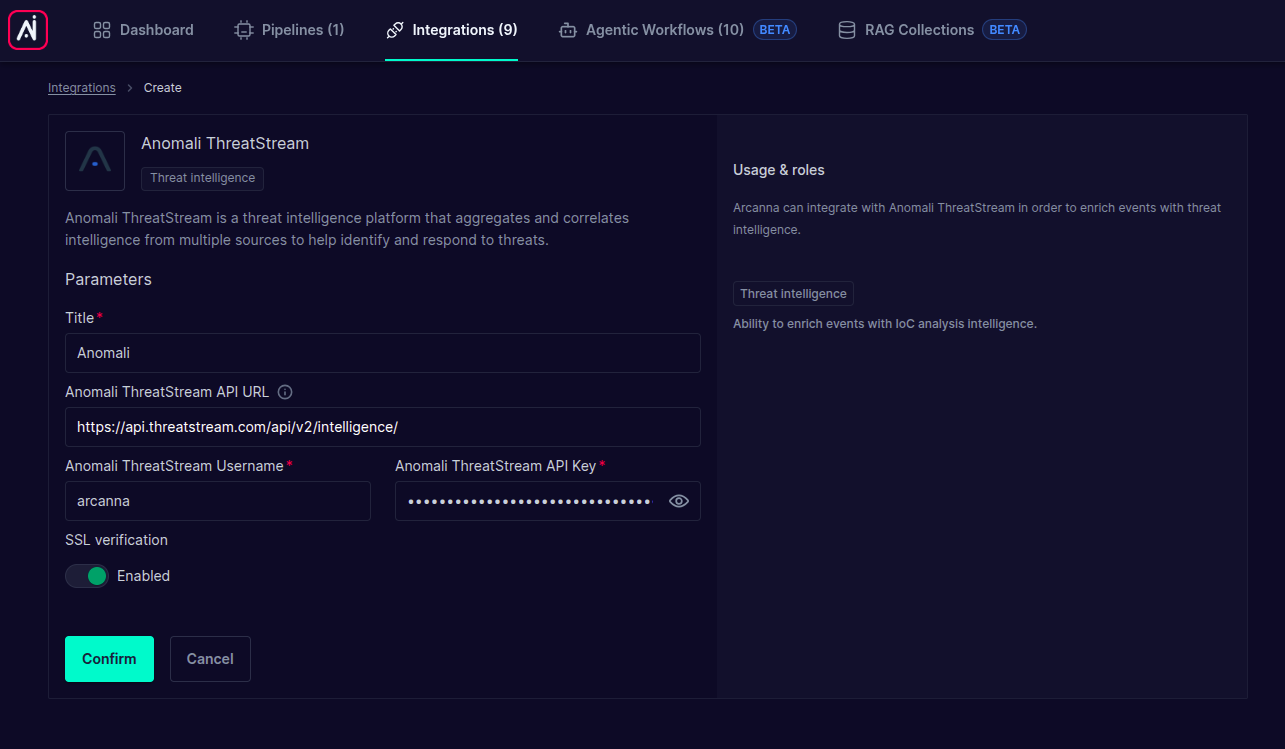Click the IoC analysis intelligence description text

885,324
